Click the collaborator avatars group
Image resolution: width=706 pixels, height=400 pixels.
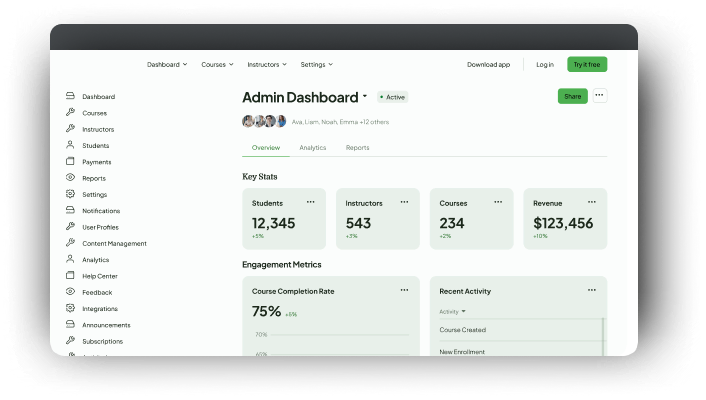click(x=264, y=121)
